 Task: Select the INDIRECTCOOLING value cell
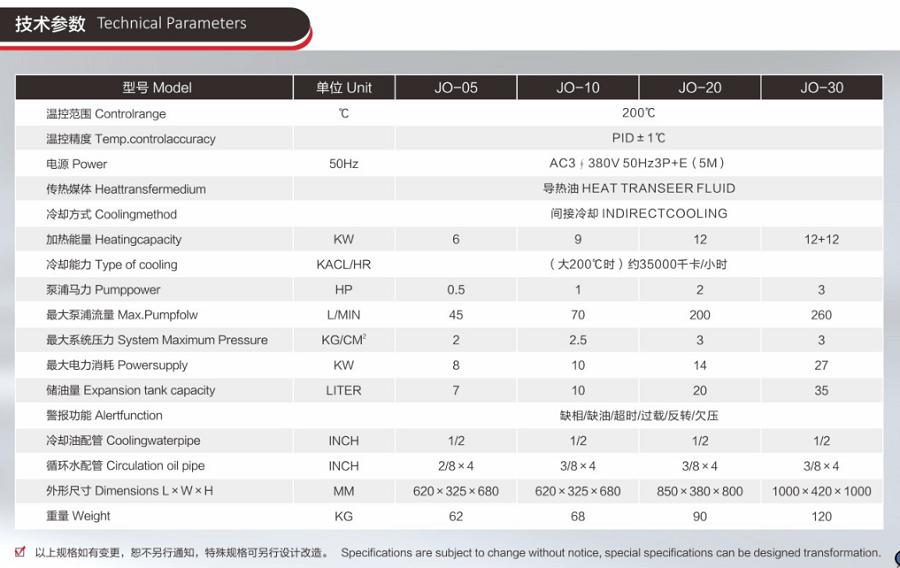[x=638, y=214]
